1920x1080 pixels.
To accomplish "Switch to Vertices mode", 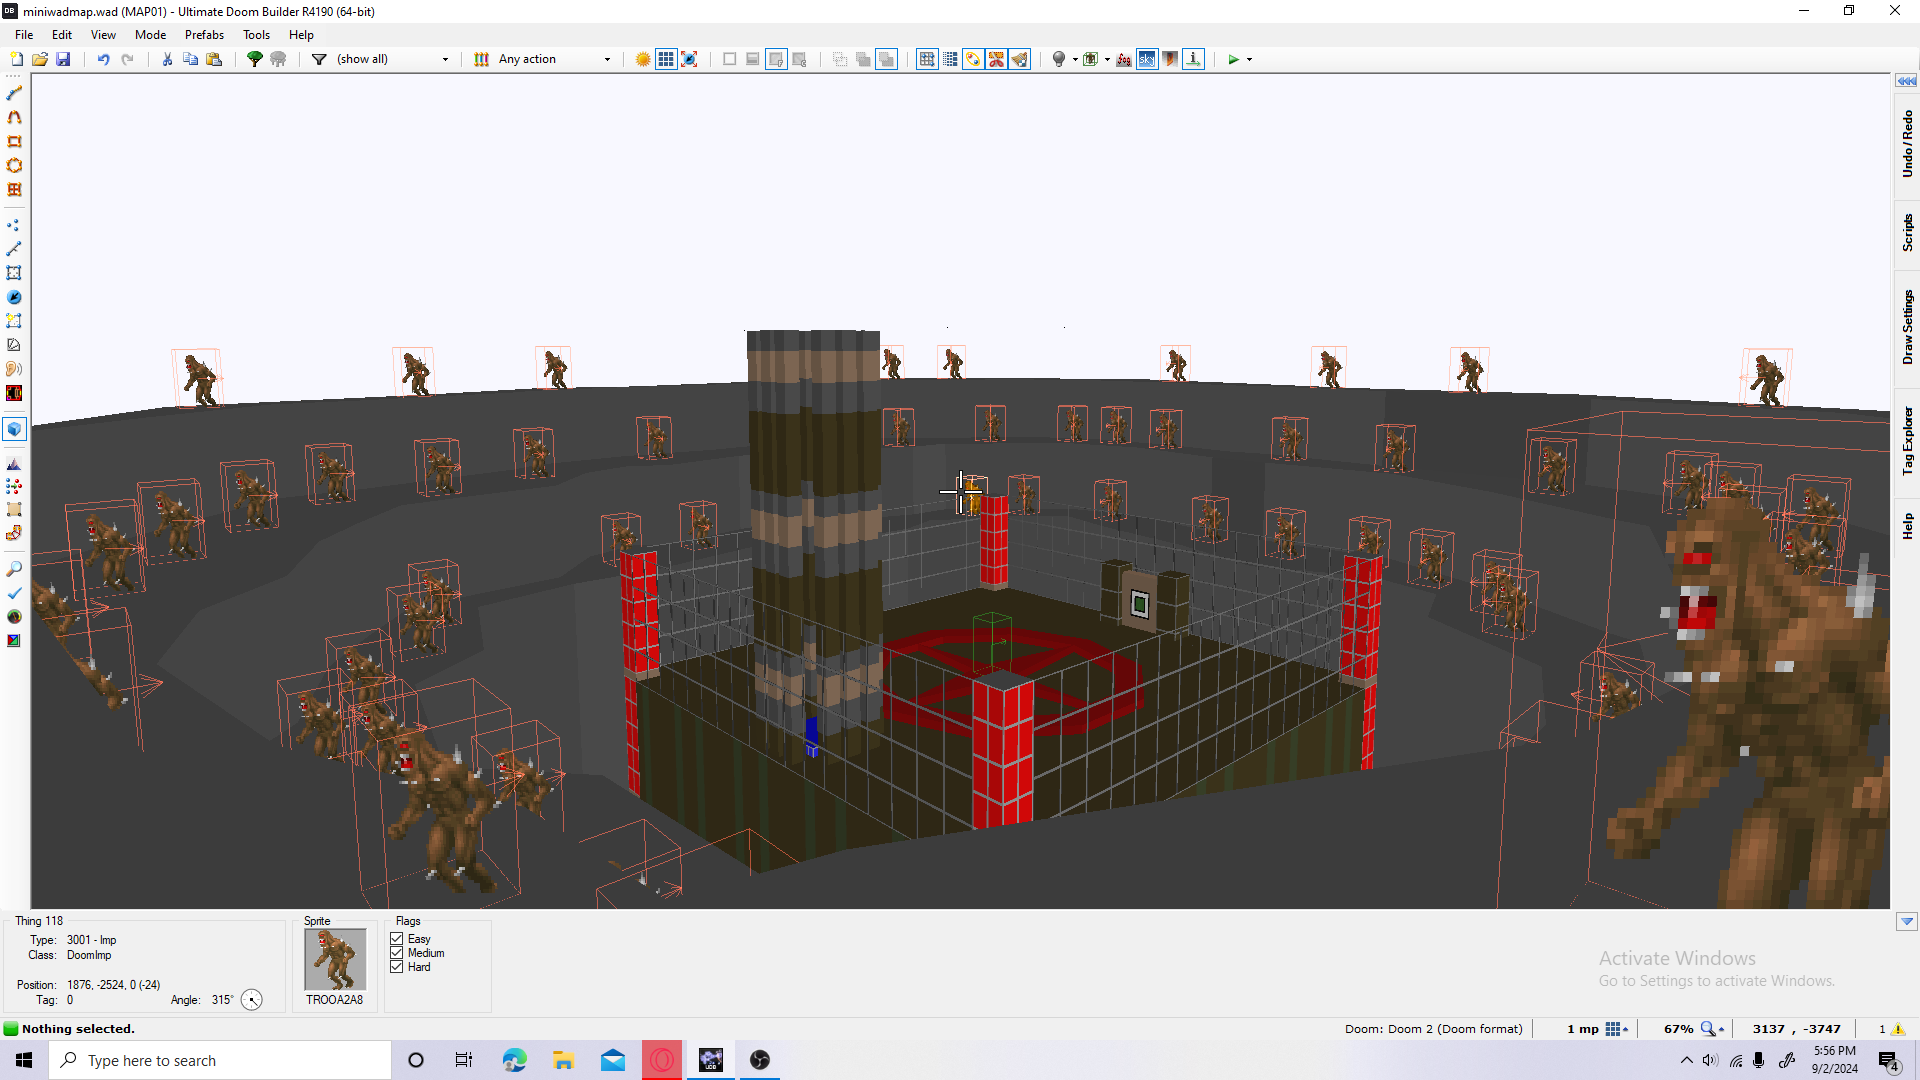I will (14, 225).
